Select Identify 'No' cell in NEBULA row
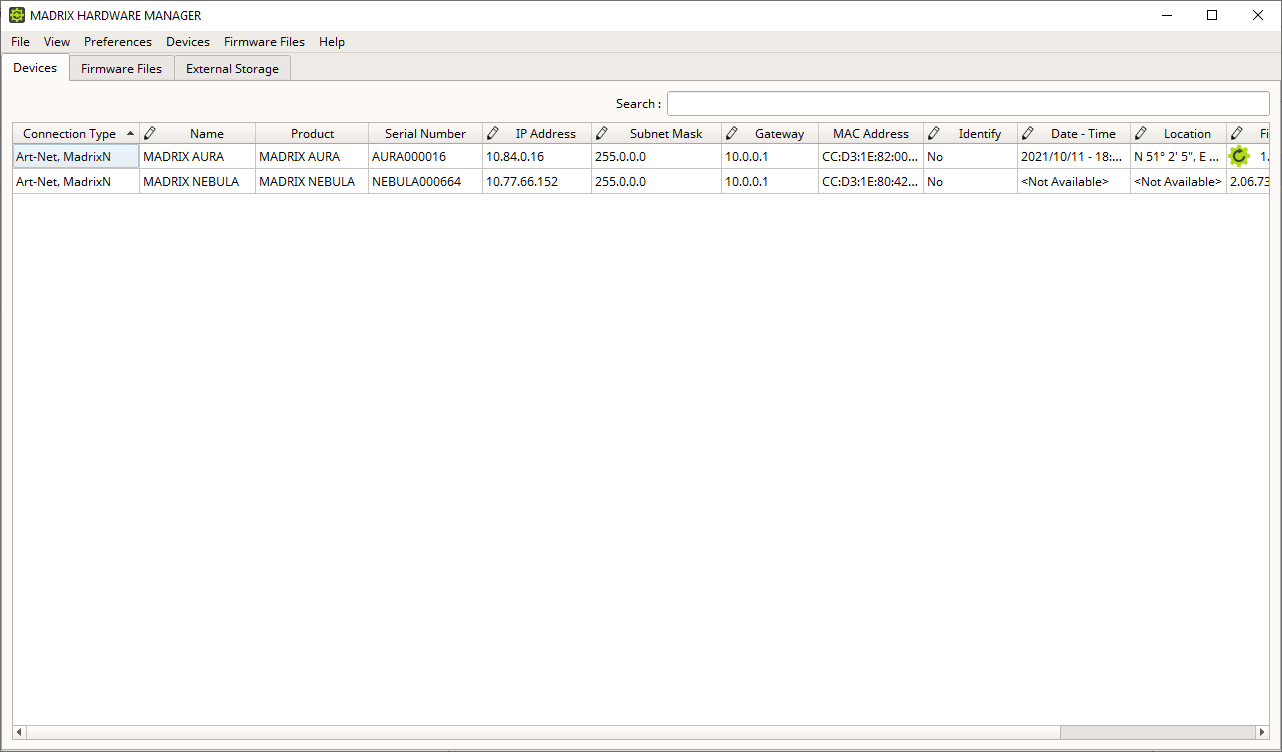 [x=970, y=182]
